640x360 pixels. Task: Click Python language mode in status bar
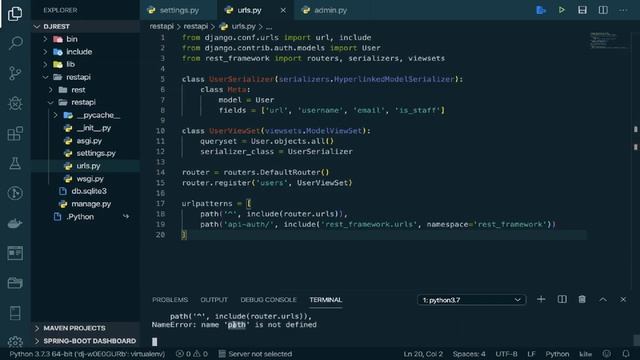557,354
